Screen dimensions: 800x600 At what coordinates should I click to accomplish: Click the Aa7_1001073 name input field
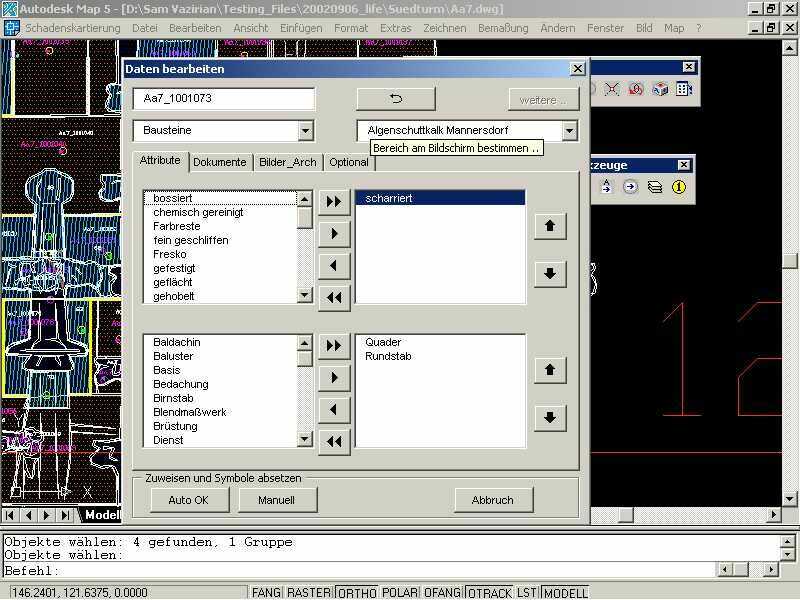[x=223, y=99]
